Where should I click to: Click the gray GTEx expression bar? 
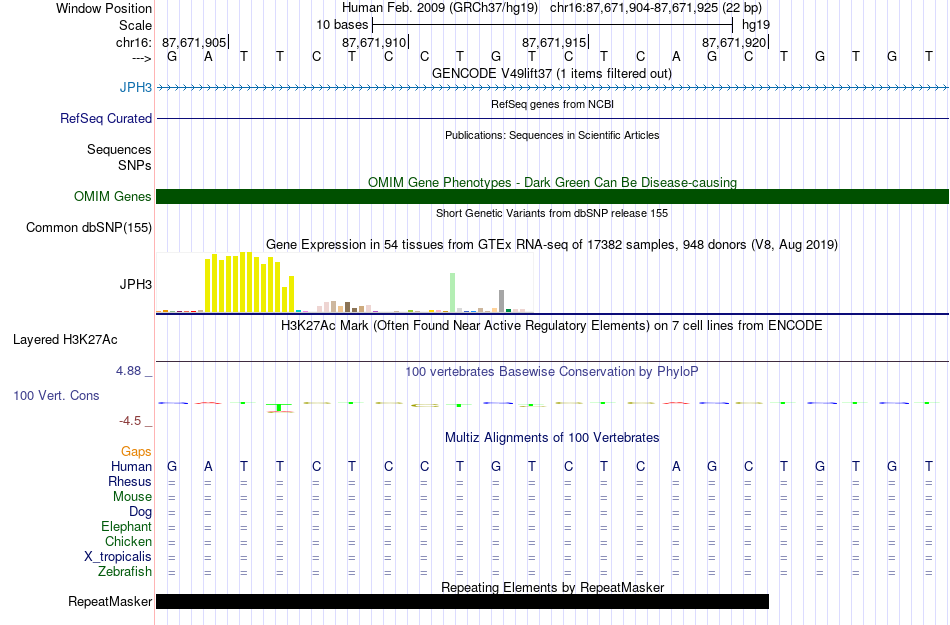501,301
